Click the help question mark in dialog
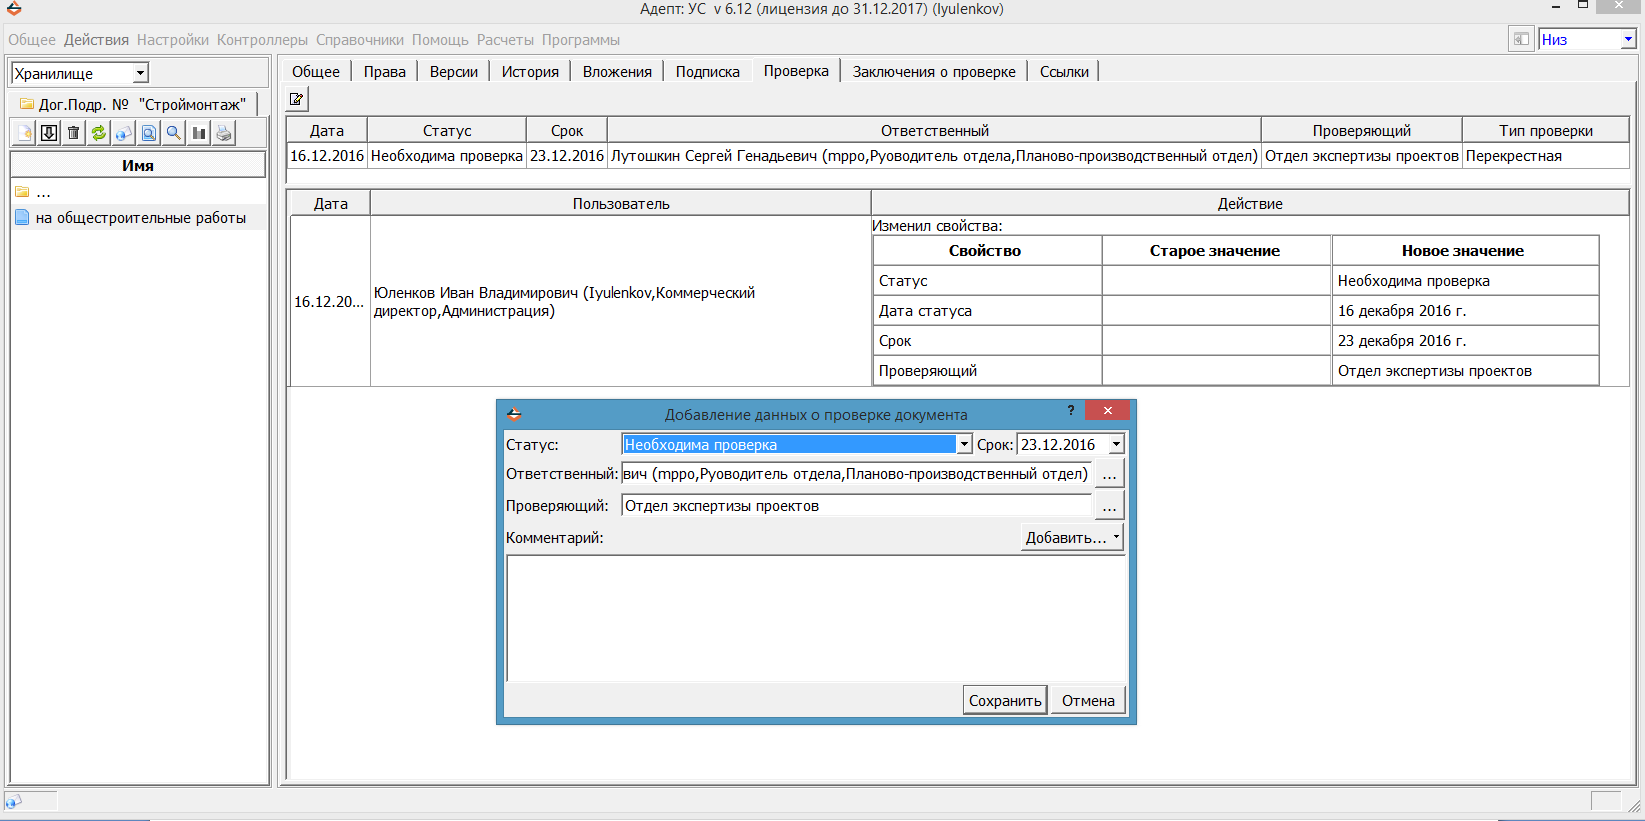The image size is (1645, 821). pyautogui.click(x=1071, y=410)
